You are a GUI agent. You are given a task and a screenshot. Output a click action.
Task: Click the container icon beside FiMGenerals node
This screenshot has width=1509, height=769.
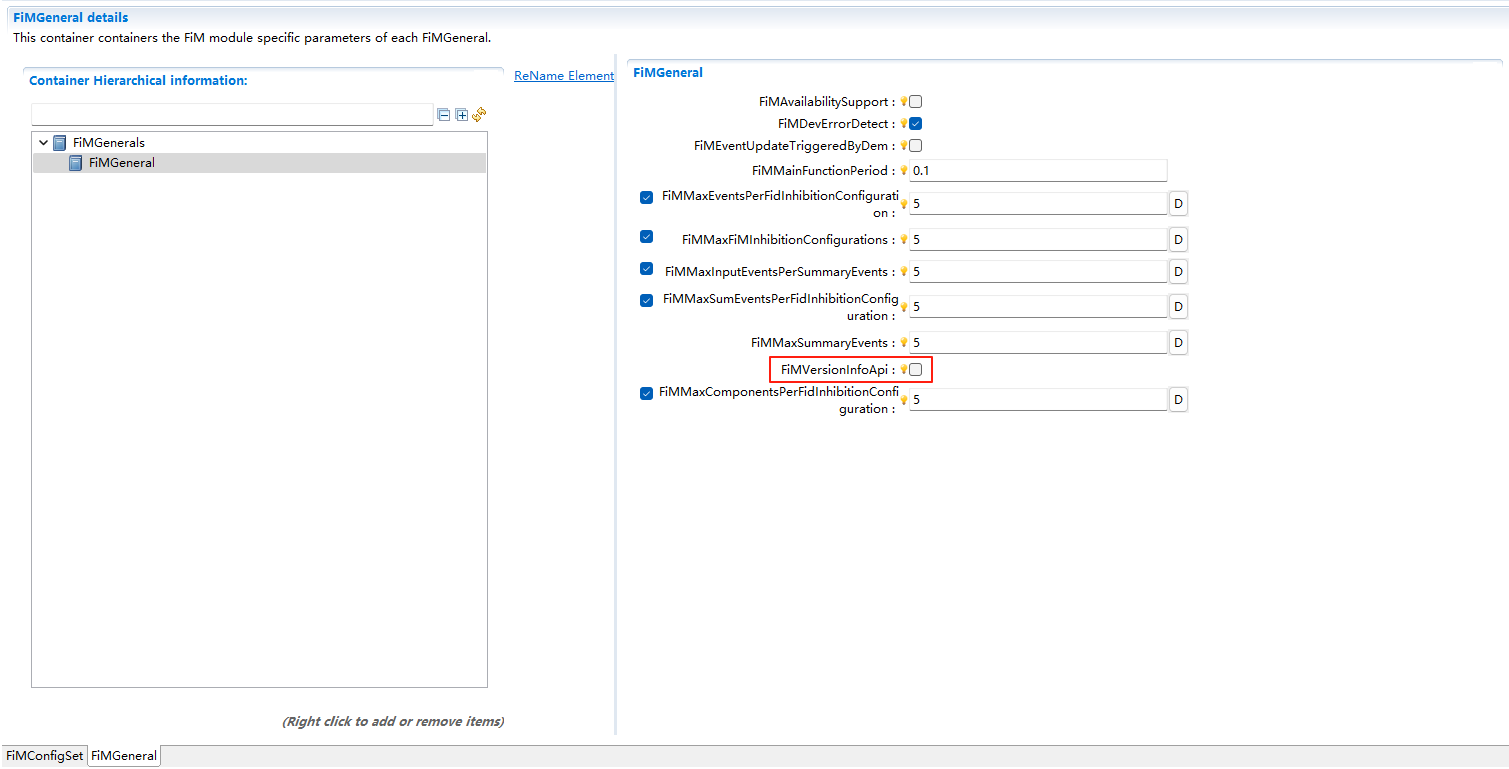(x=58, y=142)
